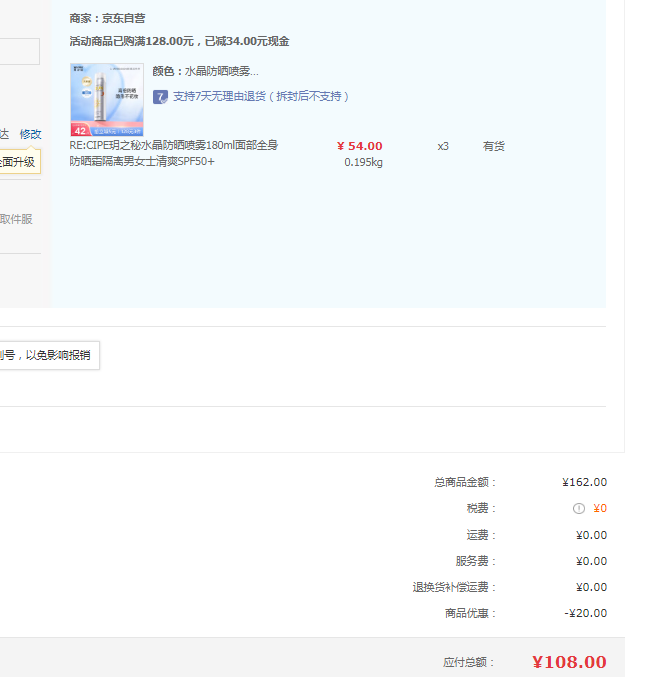Viewport: 646px width, 677px height.
Task: Click the 颜色：水晶防晒喷雾 attribute text
Action: point(206,71)
